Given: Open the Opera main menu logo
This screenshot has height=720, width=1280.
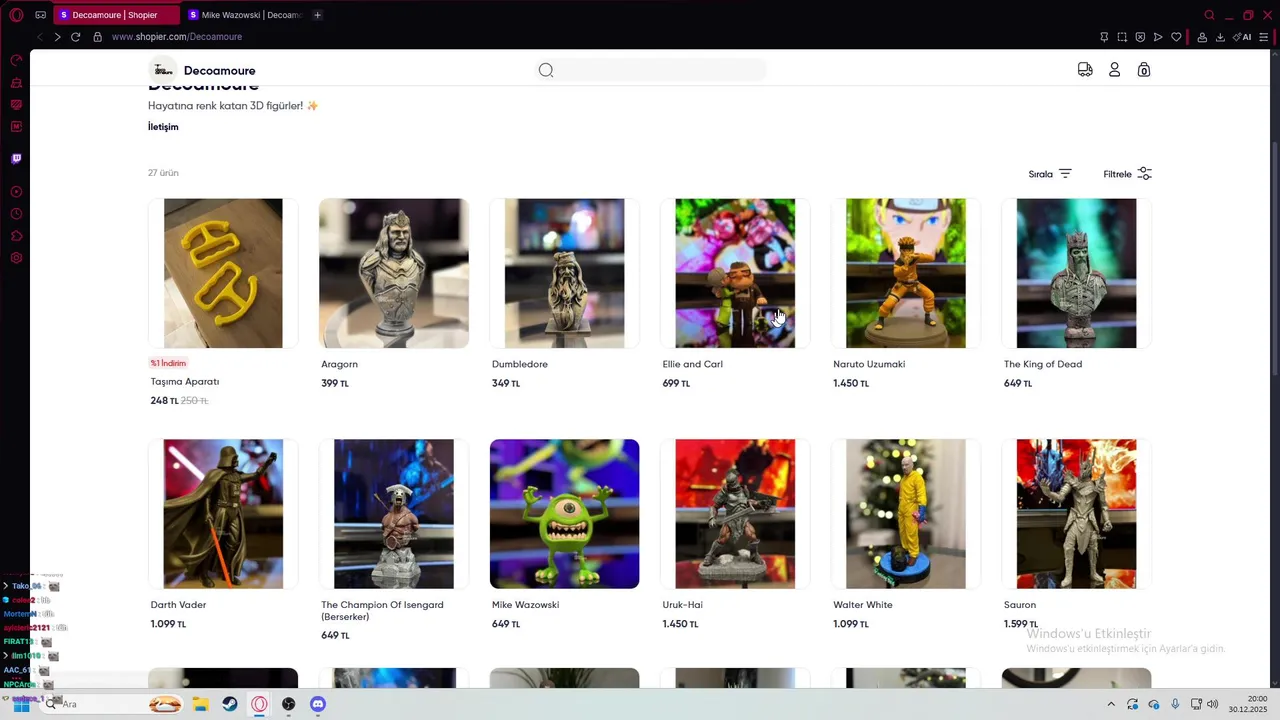Looking at the screenshot, I should coord(16,15).
